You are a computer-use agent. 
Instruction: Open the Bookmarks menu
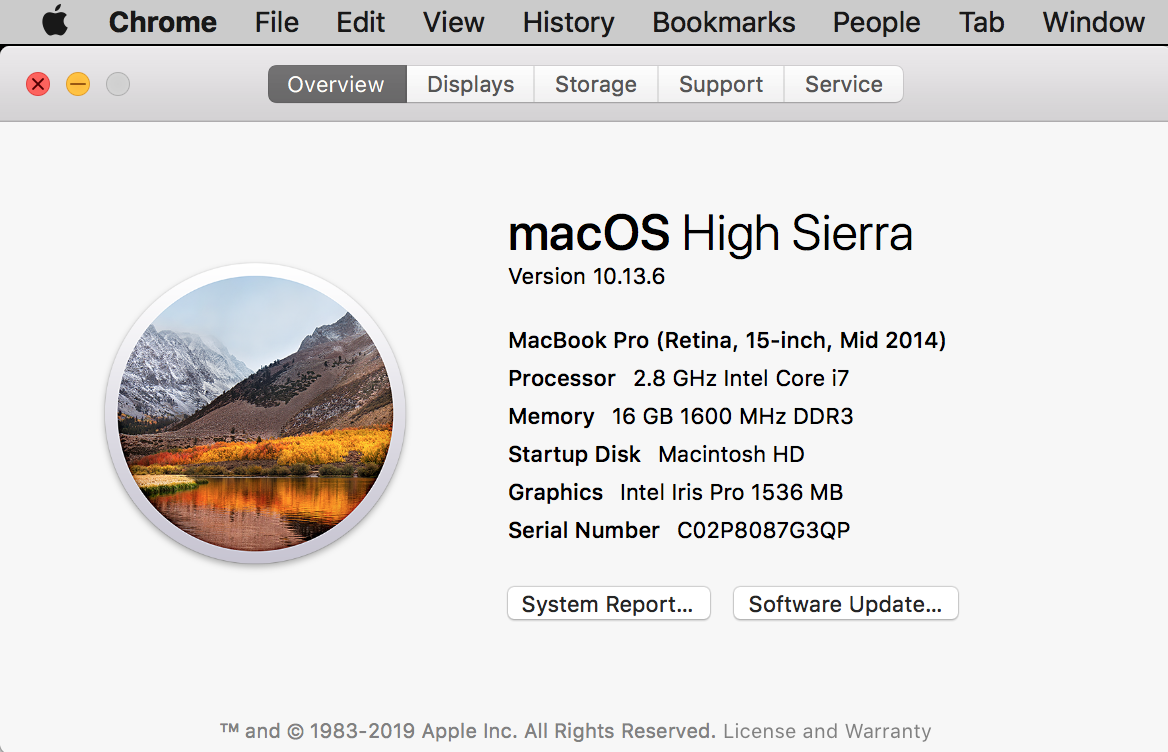[723, 22]
